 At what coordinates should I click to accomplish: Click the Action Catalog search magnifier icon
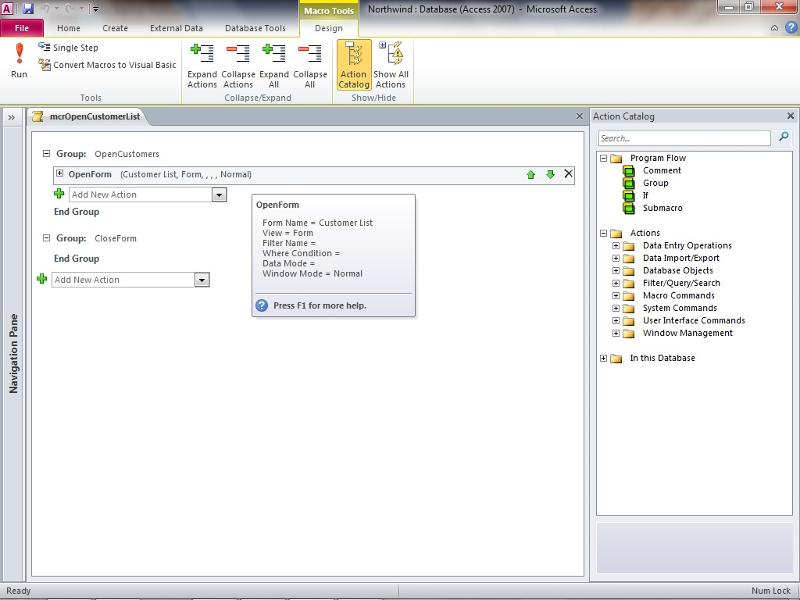point(784,137)
